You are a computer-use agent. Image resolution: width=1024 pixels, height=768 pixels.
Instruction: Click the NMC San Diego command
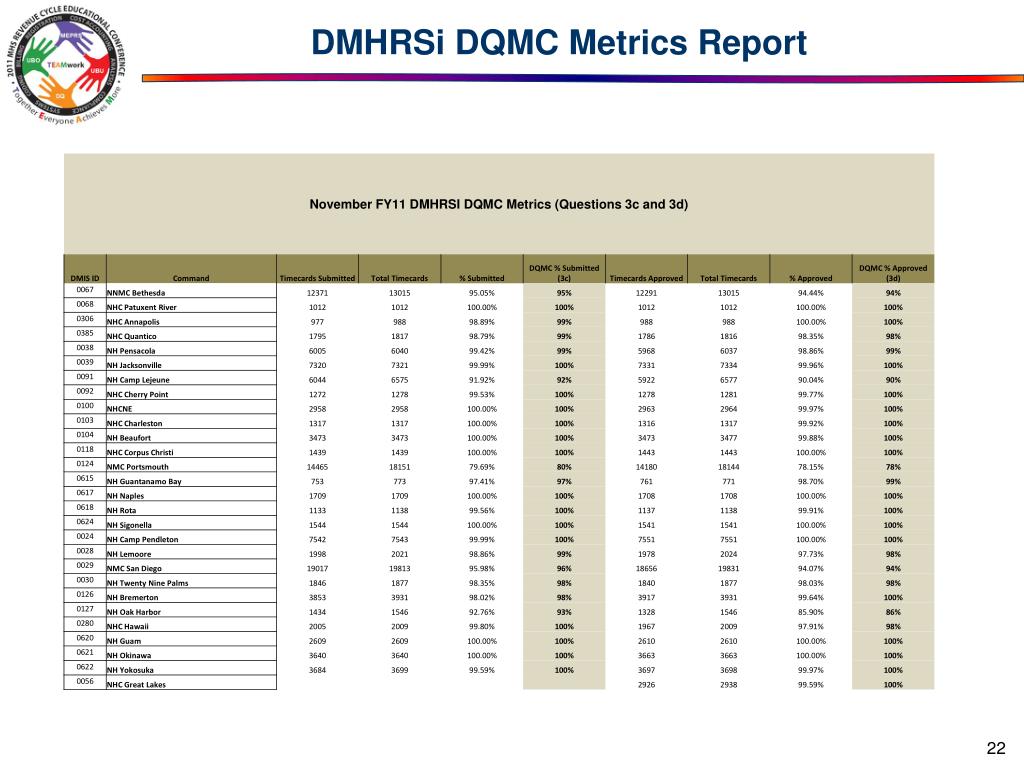(134, 568)
